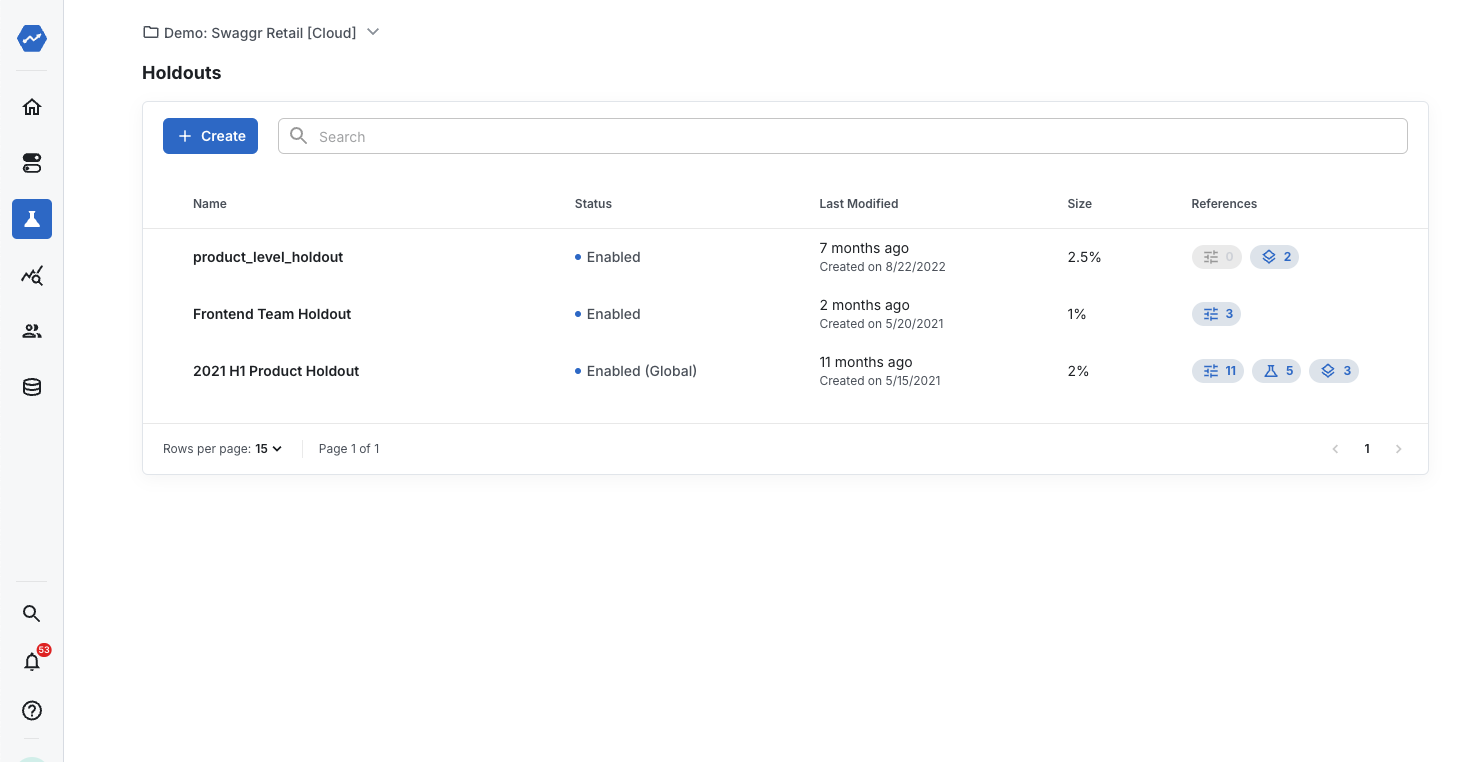Collapse the project selector chevron

372,32
